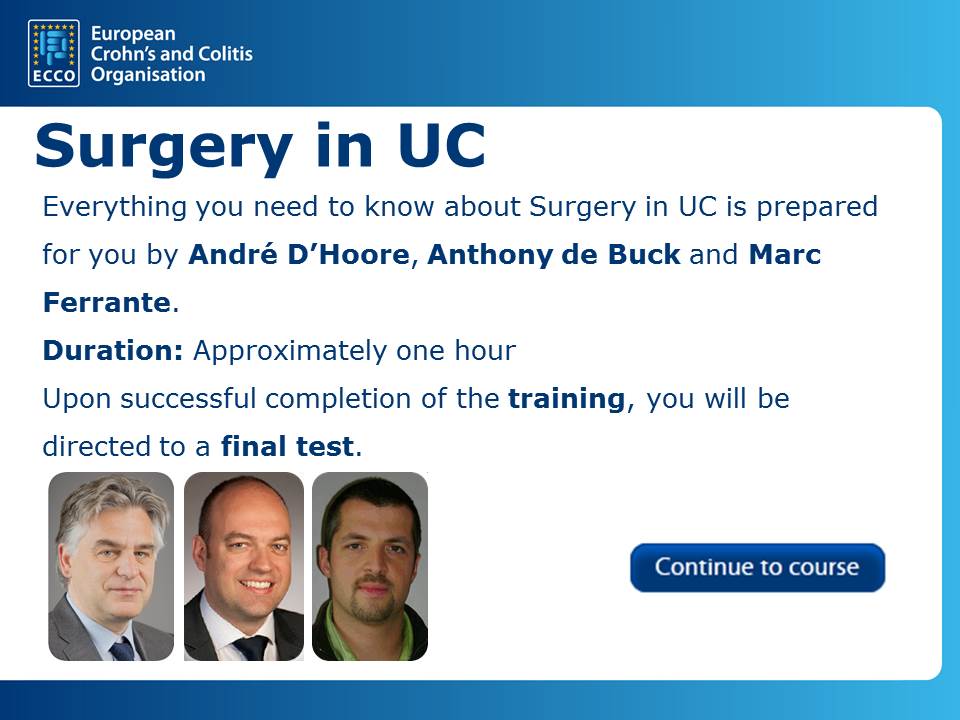Select the portrait of man in green shirt
Screen dimensions: 960x720
370,566
